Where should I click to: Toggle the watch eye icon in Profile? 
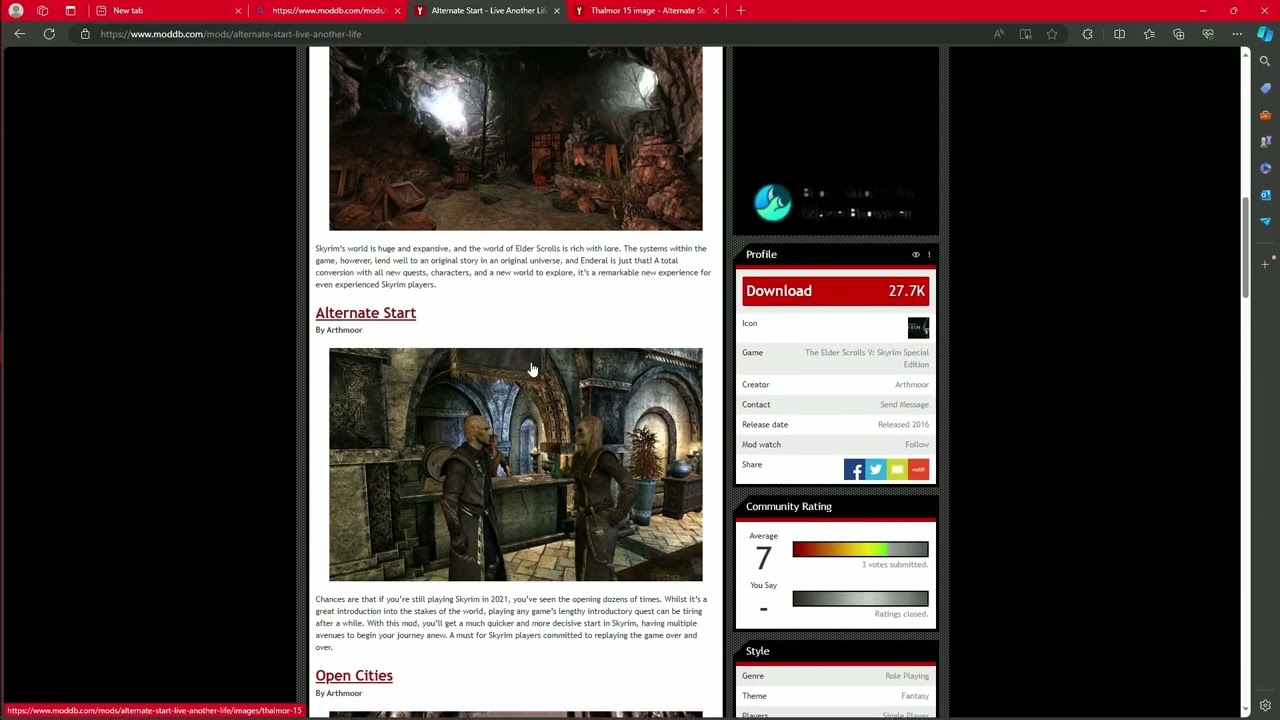pyautogui.click(x=915, y=255)
